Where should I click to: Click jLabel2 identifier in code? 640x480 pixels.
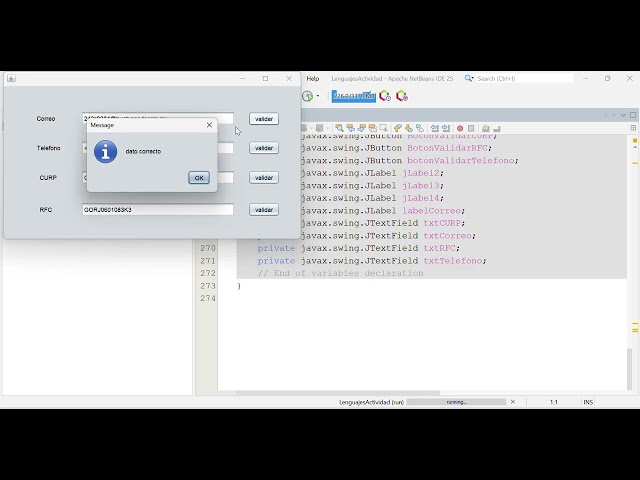(x=421, y=173)
